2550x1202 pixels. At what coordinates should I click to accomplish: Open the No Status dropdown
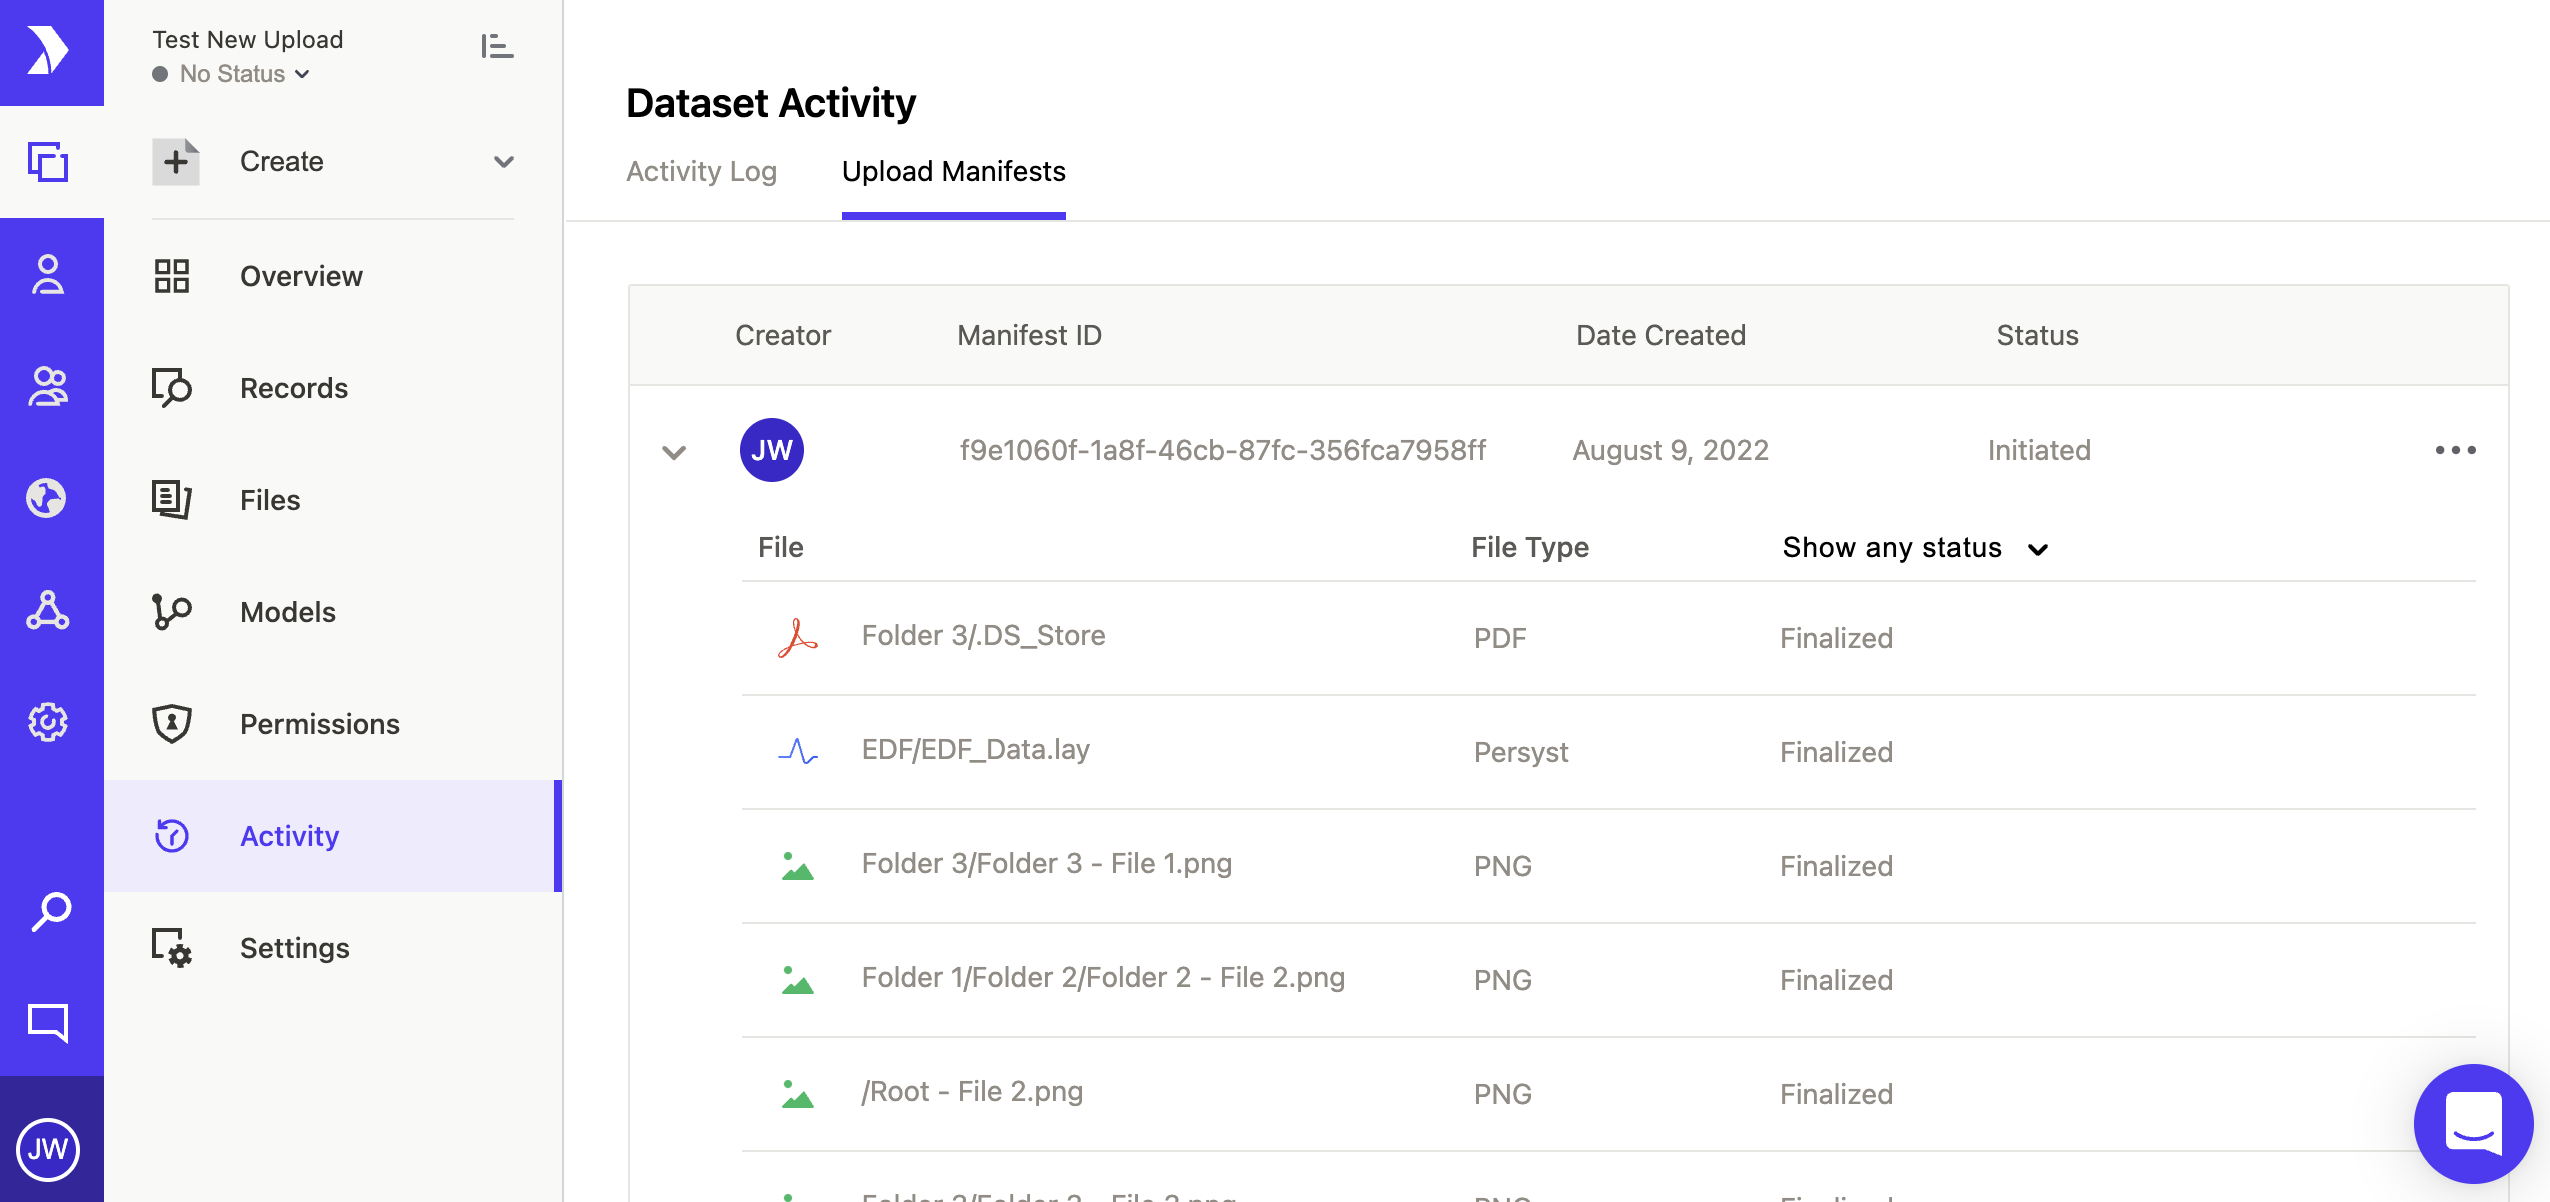(232, 74)
